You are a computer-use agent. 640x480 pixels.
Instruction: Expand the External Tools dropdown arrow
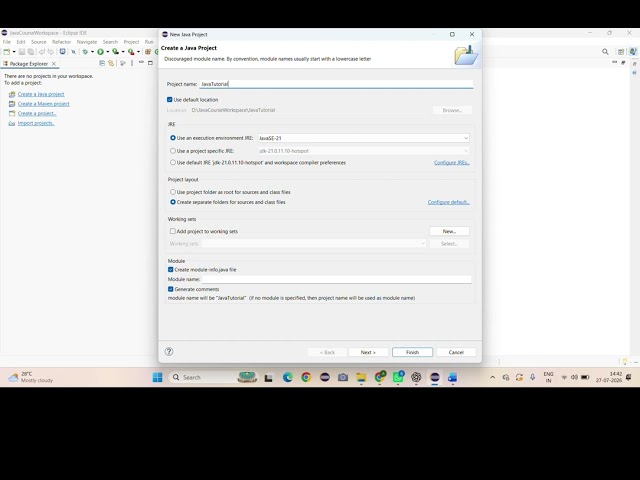(139, 52)
